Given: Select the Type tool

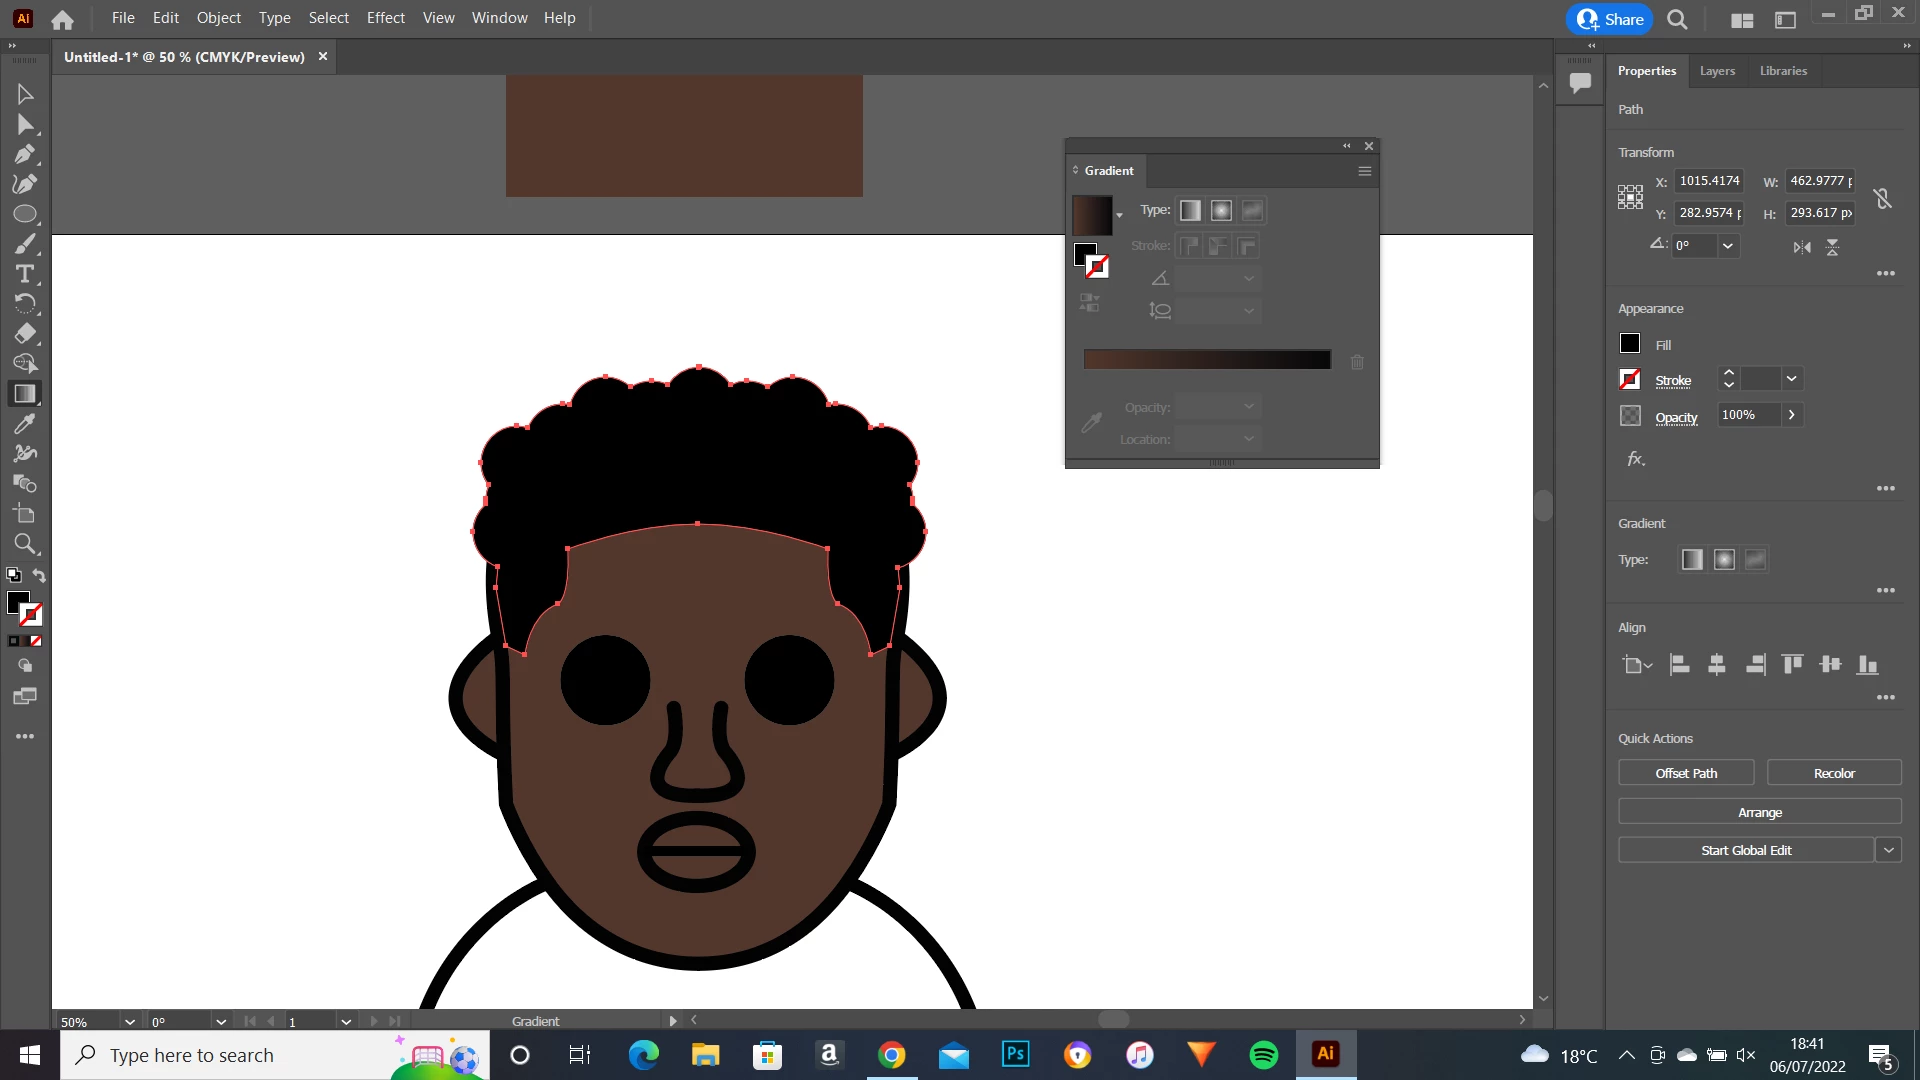Looking at the screenshot, I should click(x=25, y=274).
